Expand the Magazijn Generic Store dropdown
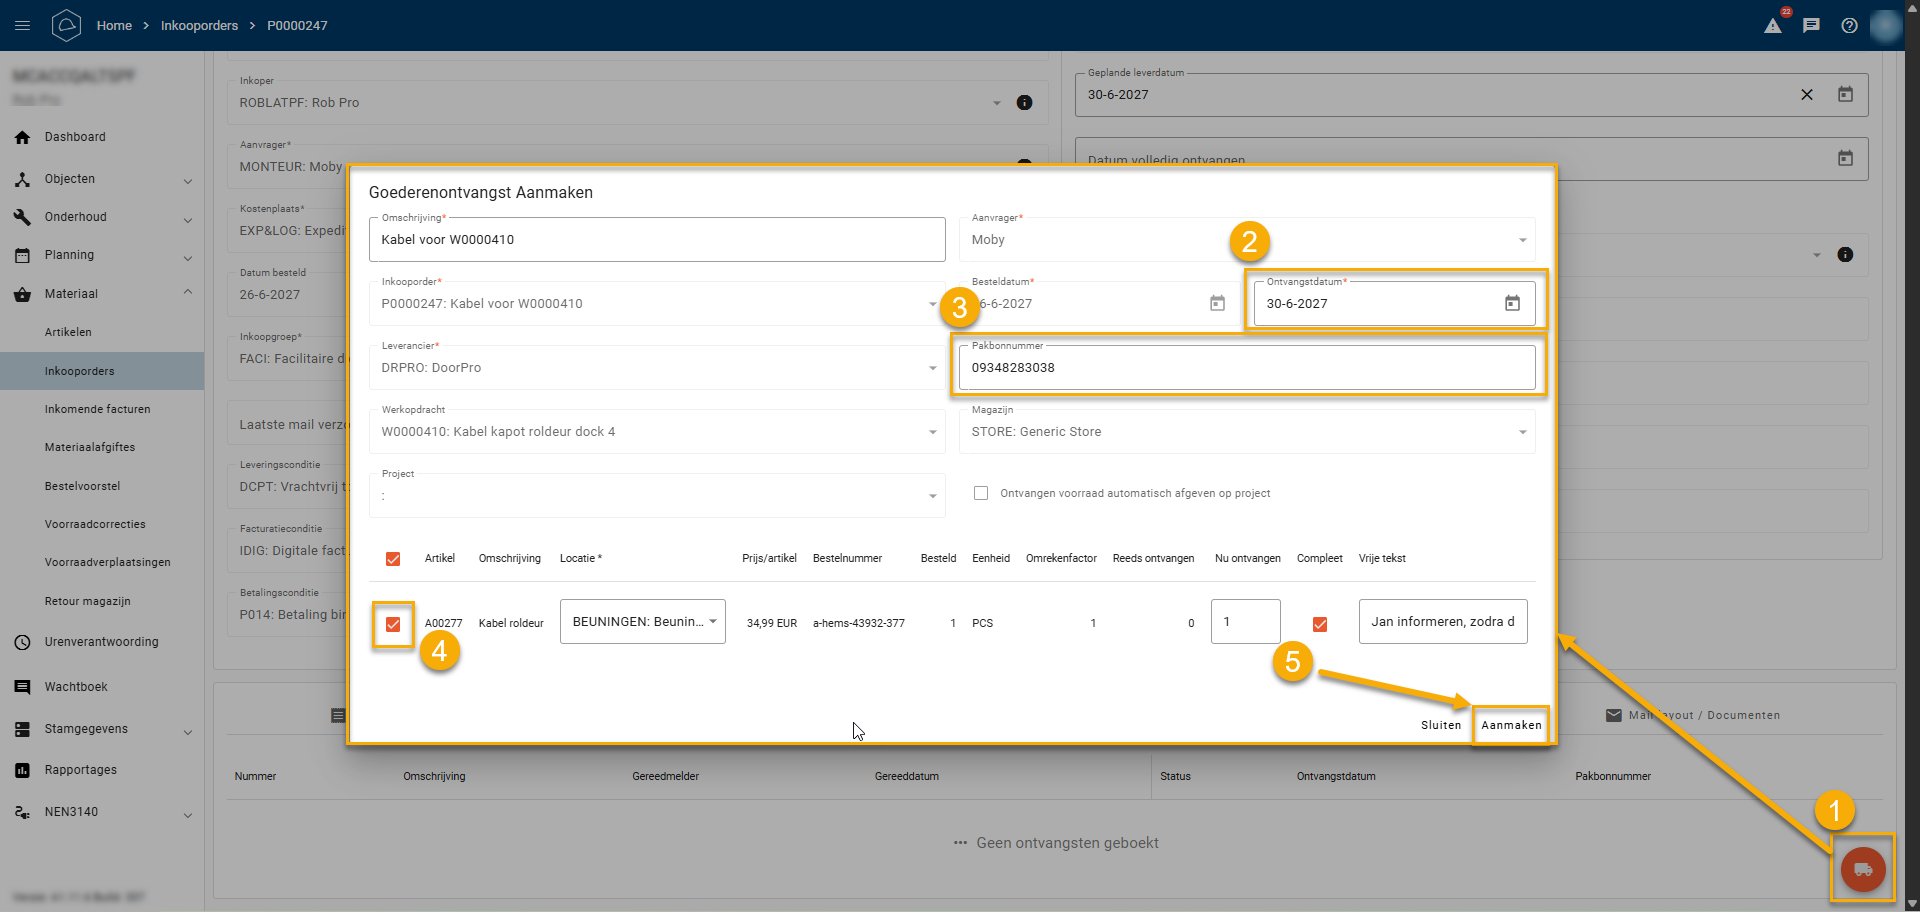This screenshot has height=912, width=1920. (x=1521, y=432)
